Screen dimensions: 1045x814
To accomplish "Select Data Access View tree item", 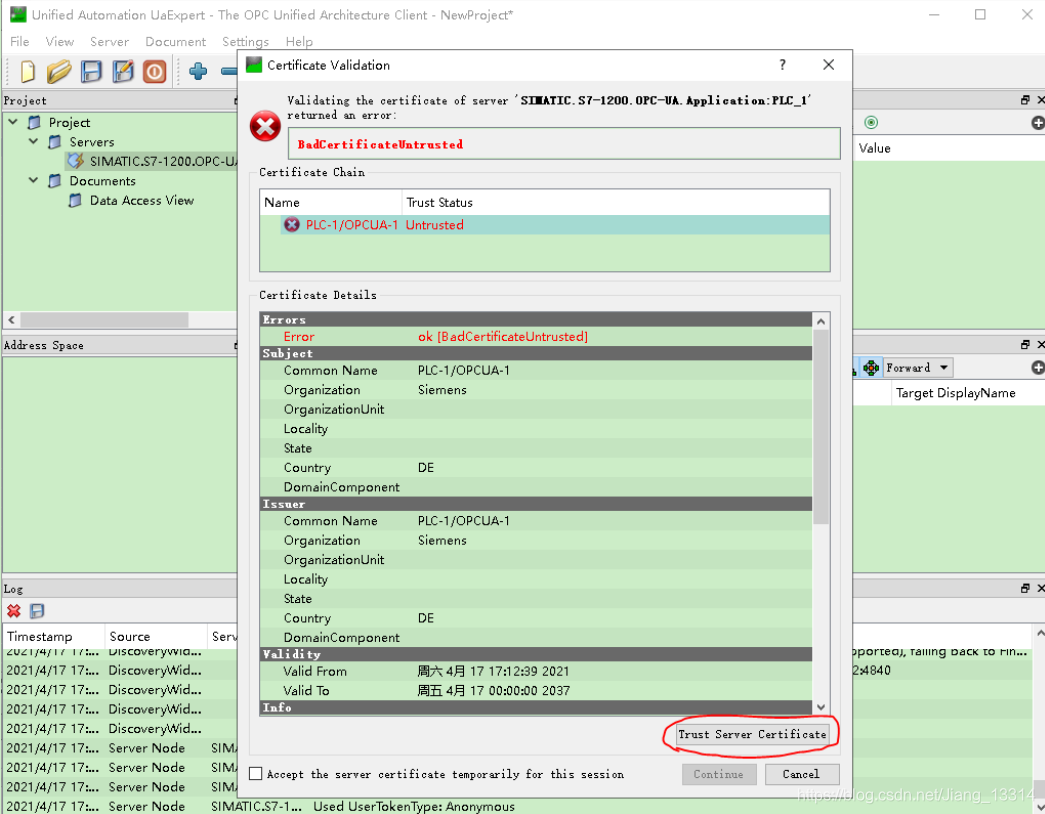I will coord(142,201).
